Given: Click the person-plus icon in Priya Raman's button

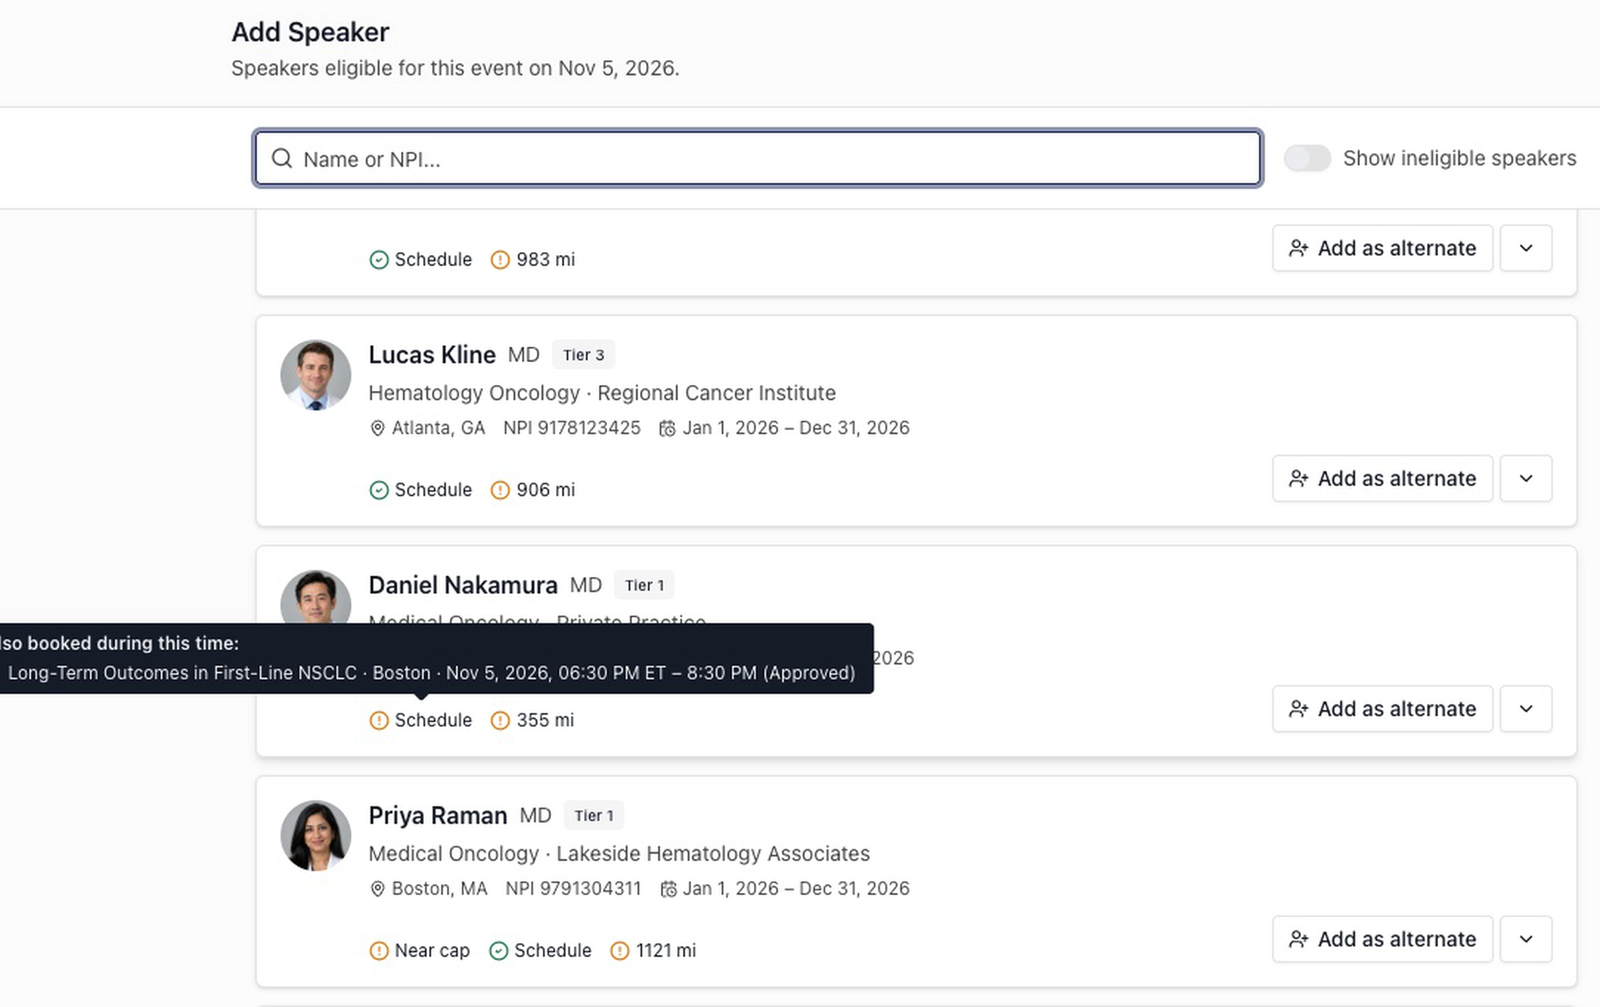Looking at the screenshot, I should click(1298, 939).
